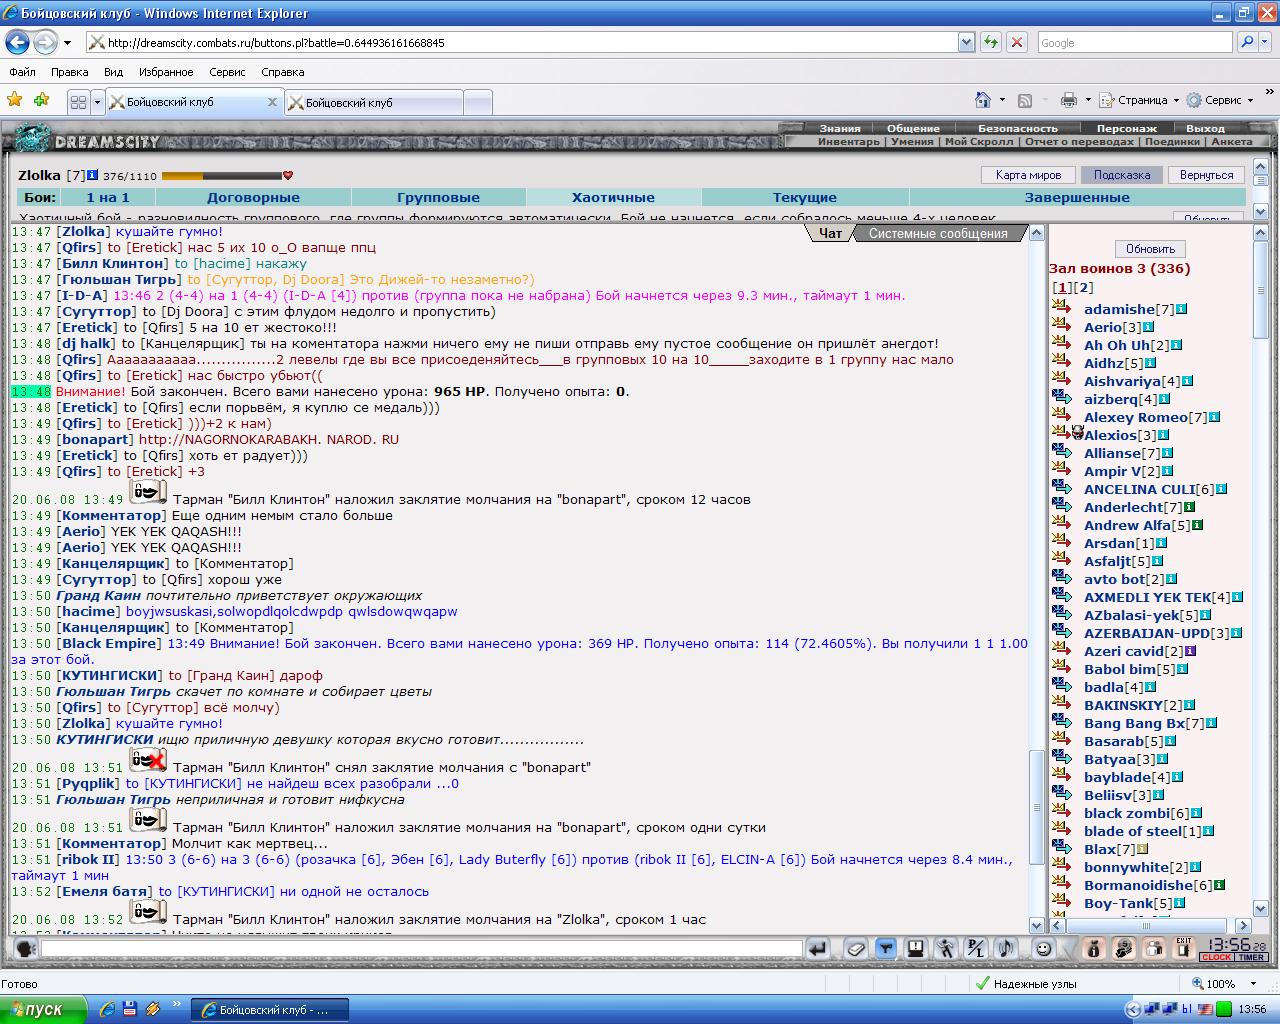Switch the clock to TIMER mode

coord(1251,957)
